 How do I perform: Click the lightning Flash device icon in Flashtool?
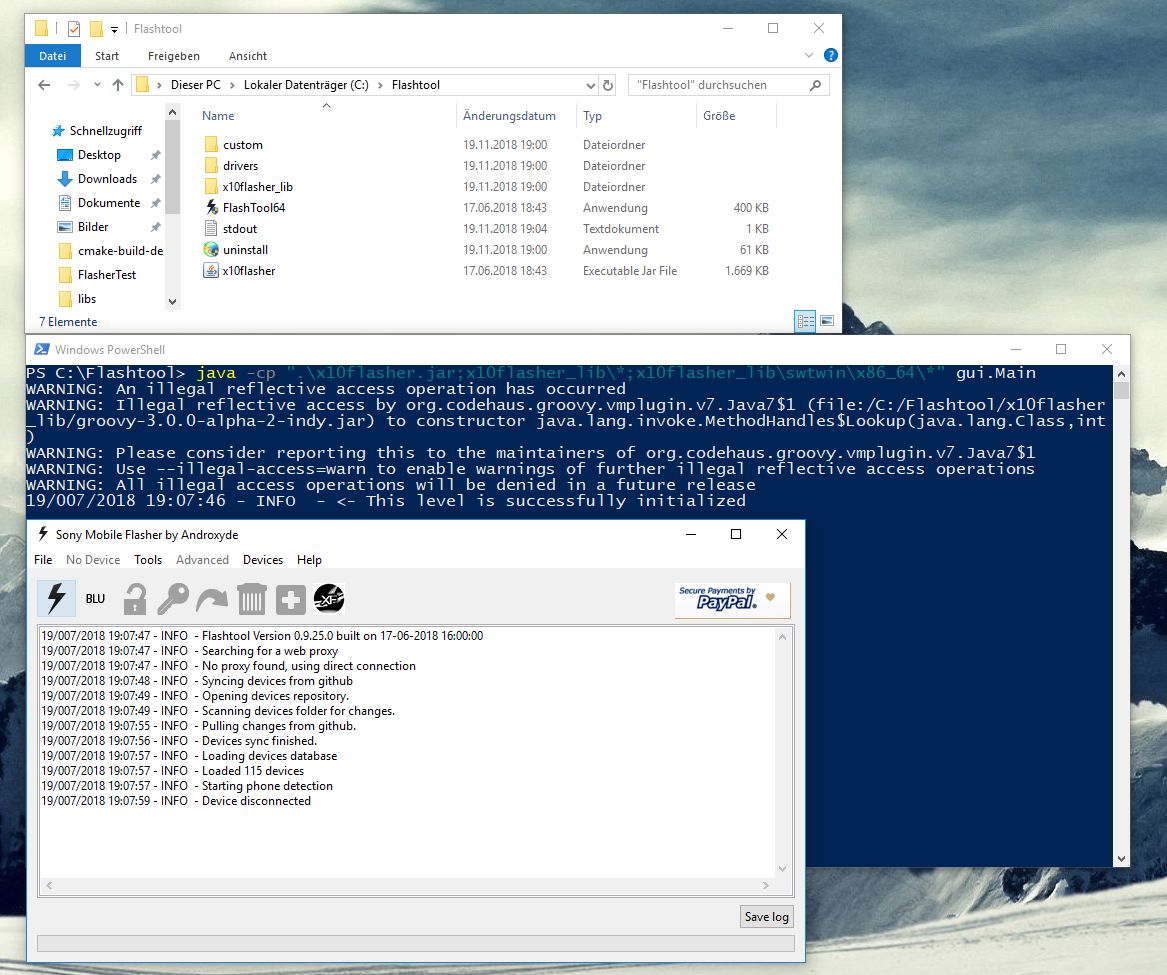pos(57,598)
